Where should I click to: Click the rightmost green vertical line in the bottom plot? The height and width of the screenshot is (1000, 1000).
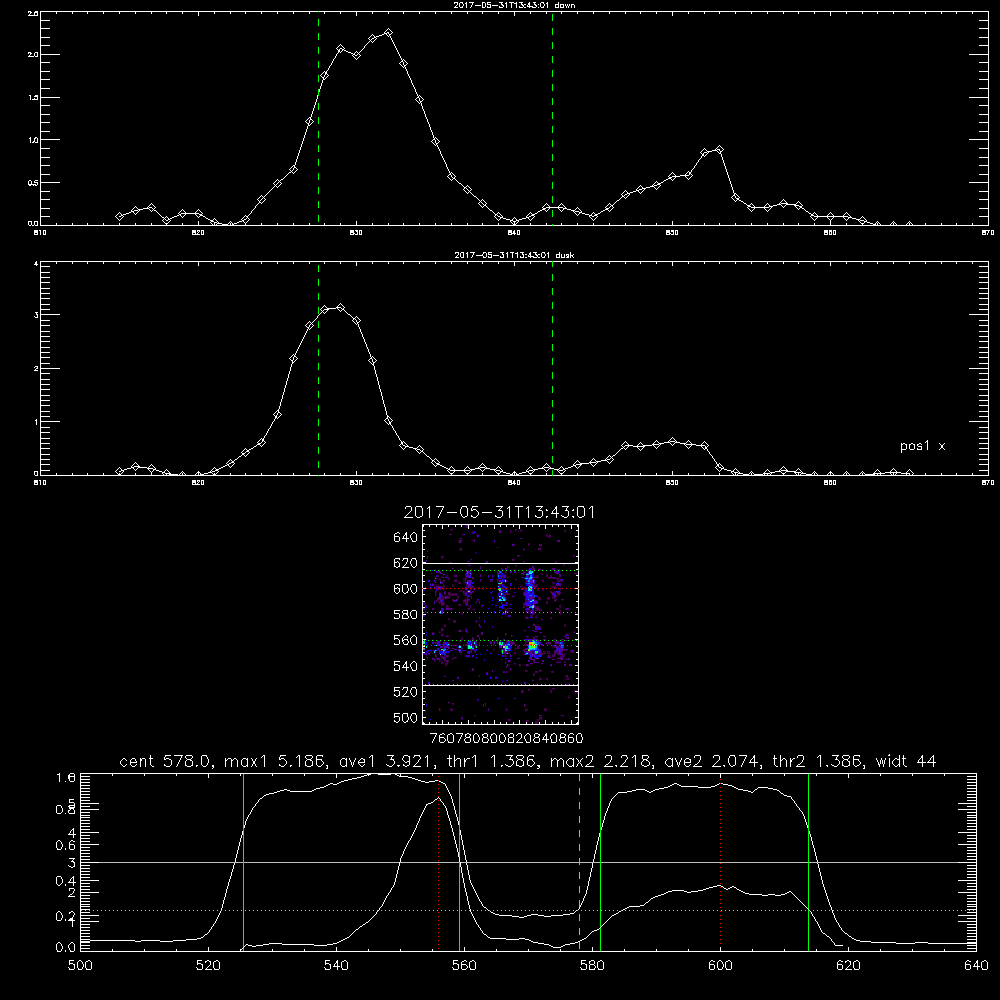tap(808, 862)
